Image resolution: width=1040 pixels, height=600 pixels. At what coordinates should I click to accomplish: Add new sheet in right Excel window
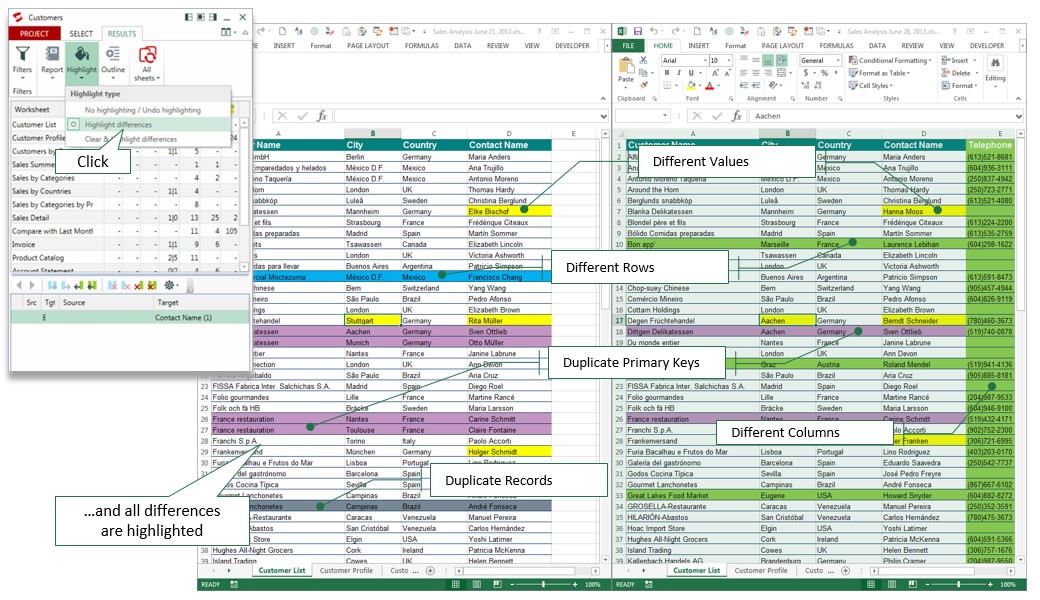[845, 570]
